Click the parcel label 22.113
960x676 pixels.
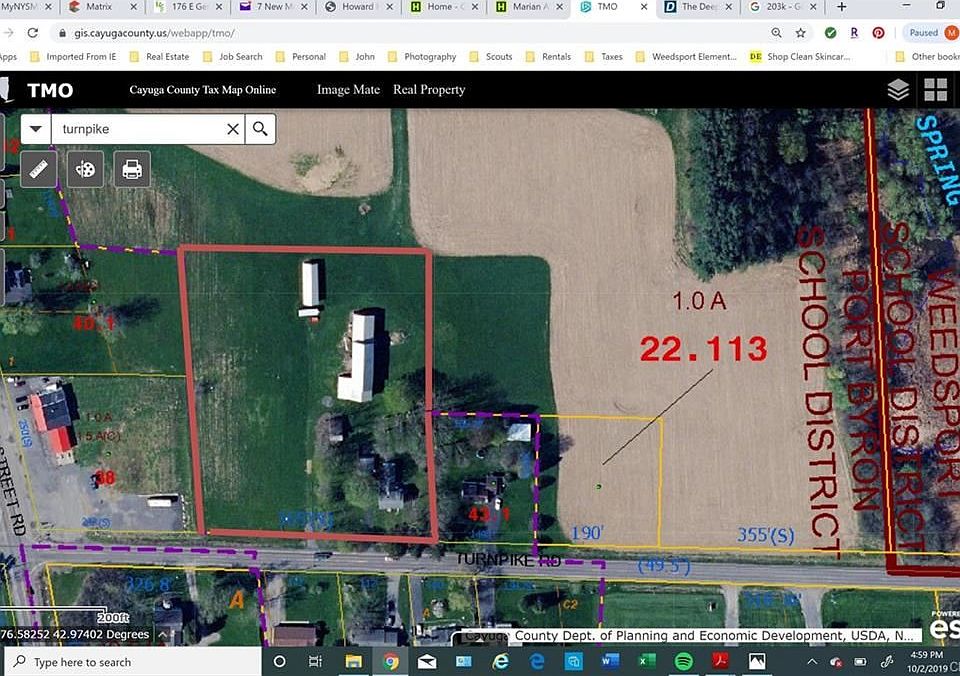coord(703,349)
